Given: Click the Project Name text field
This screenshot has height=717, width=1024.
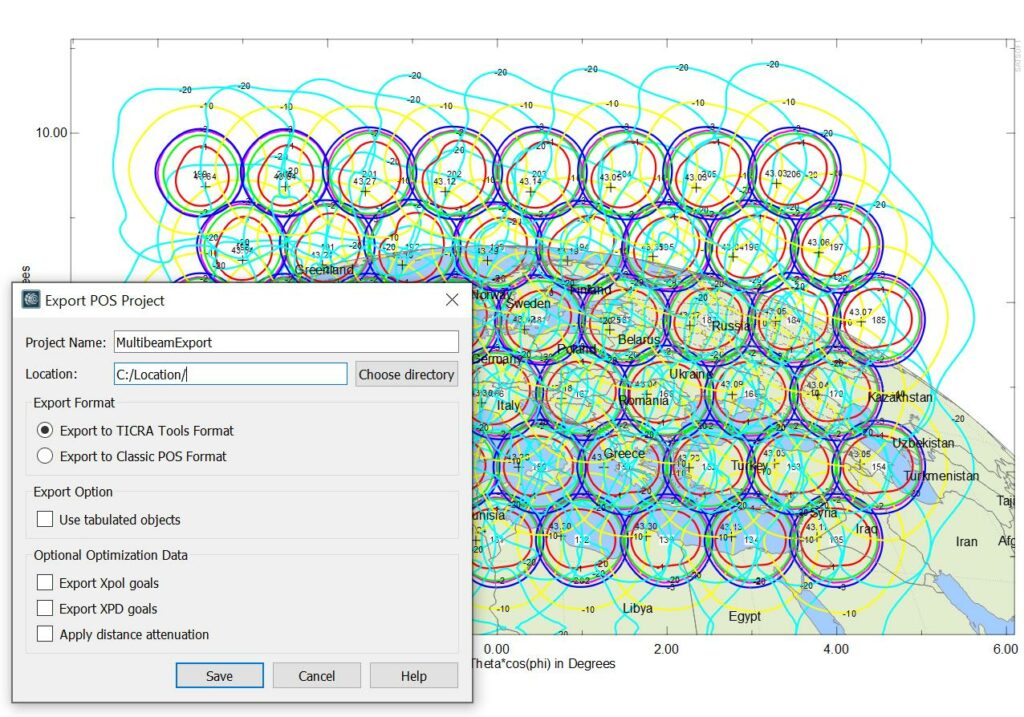Looking at the screenshot, I should [x=286, y=342].
